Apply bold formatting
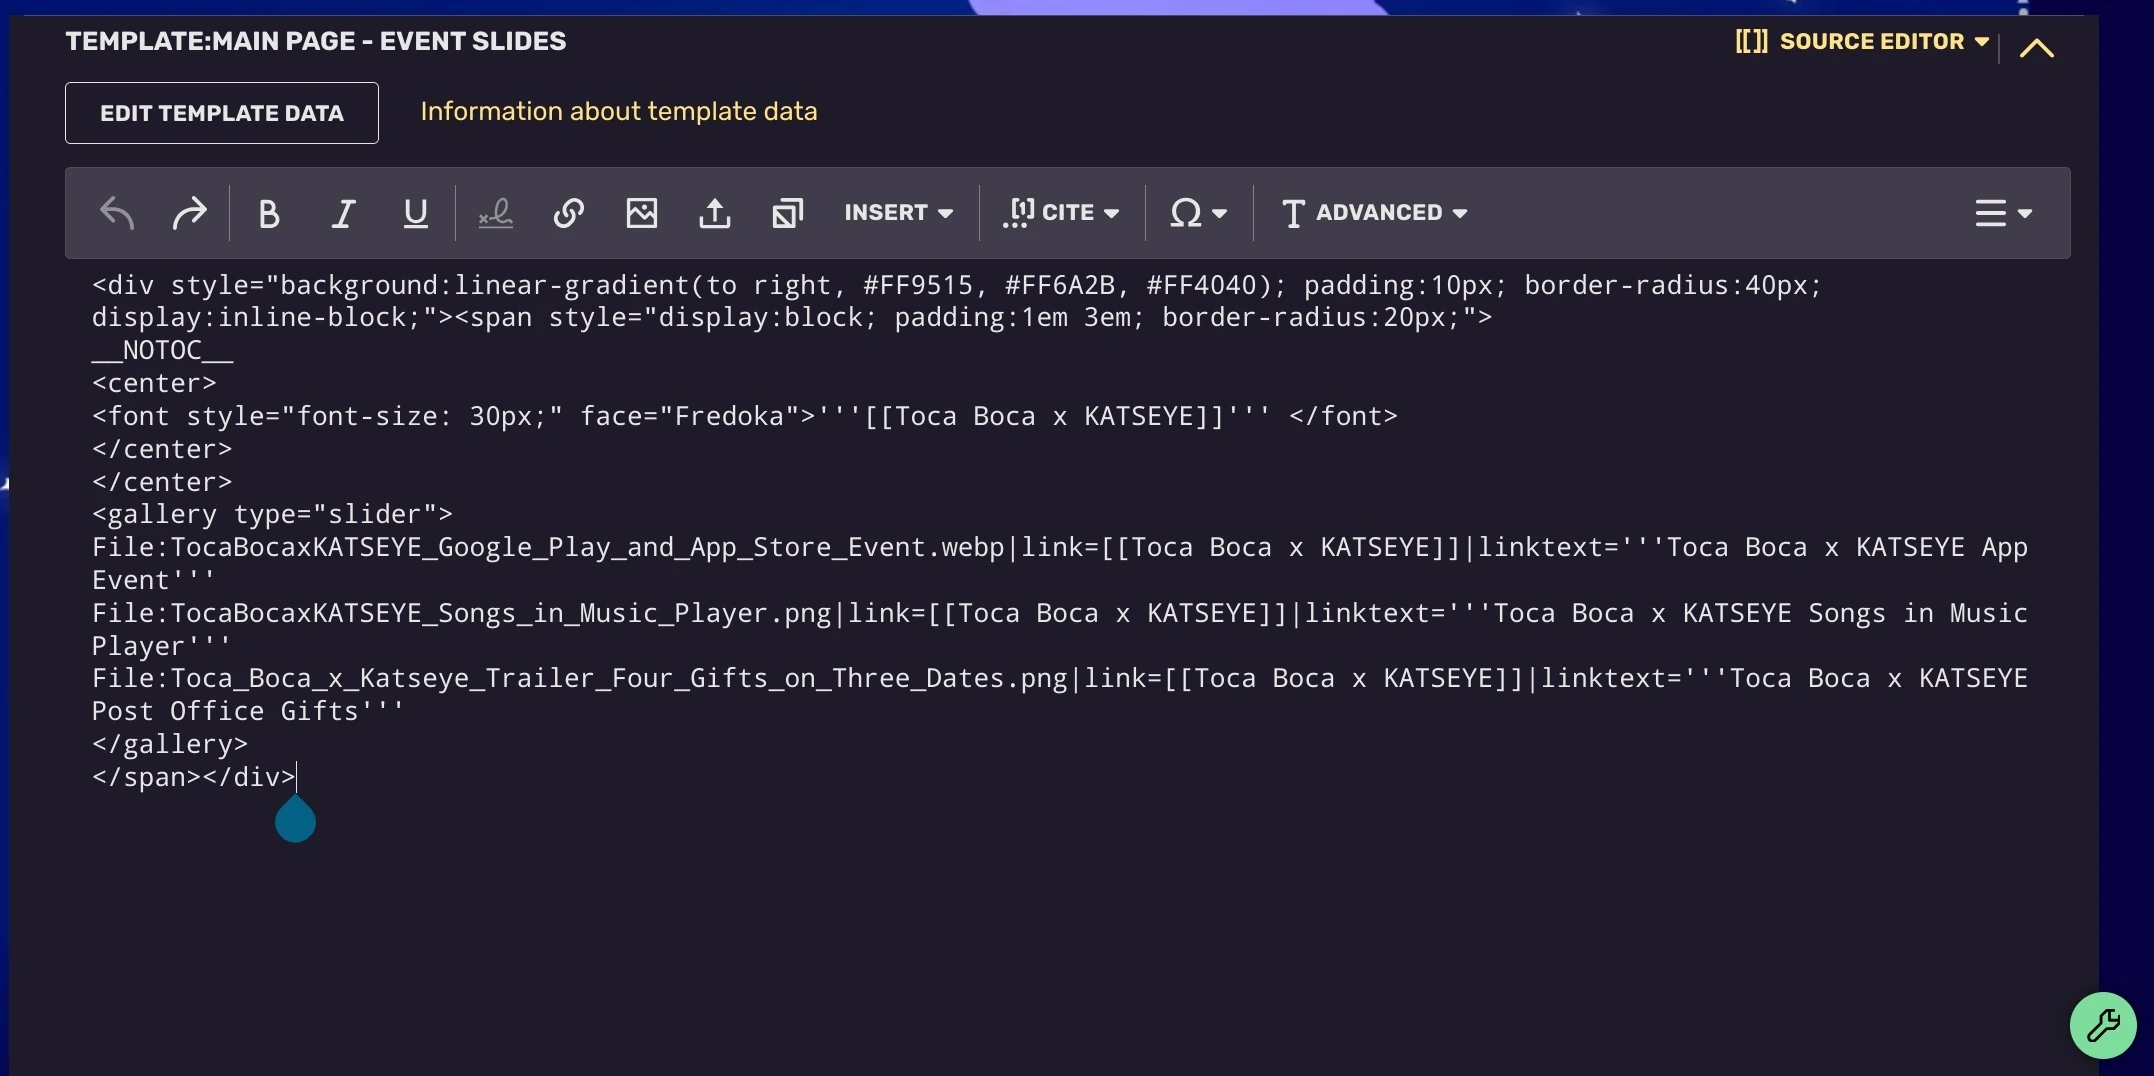 [268, 213]
